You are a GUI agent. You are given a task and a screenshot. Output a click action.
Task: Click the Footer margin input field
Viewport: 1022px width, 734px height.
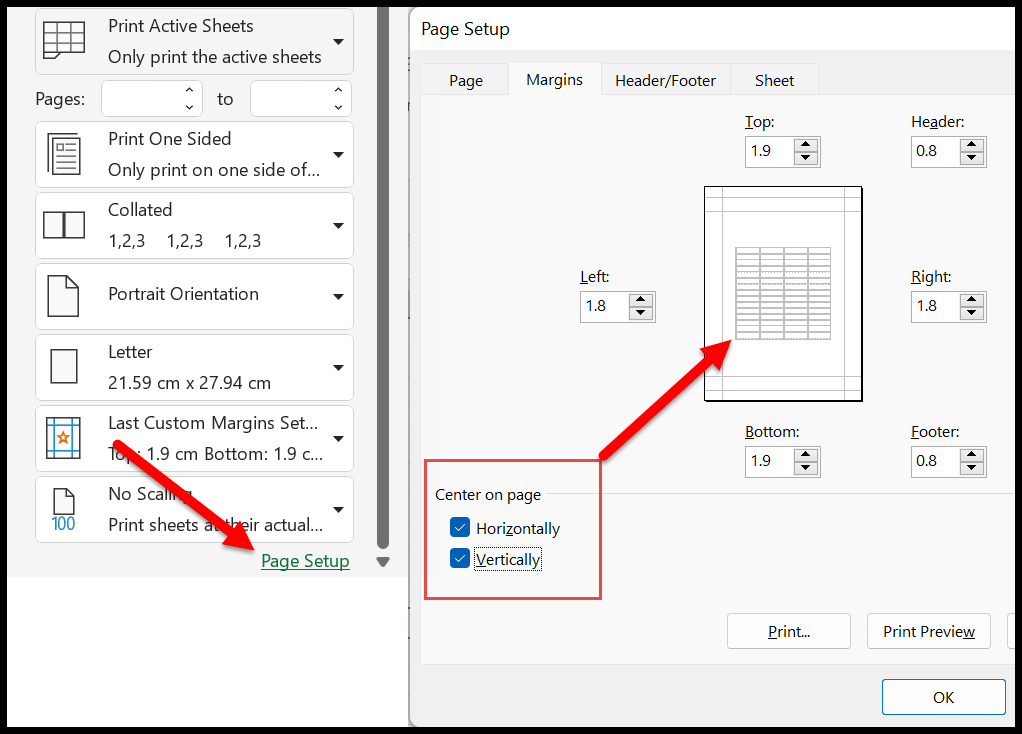coord(935,462)
